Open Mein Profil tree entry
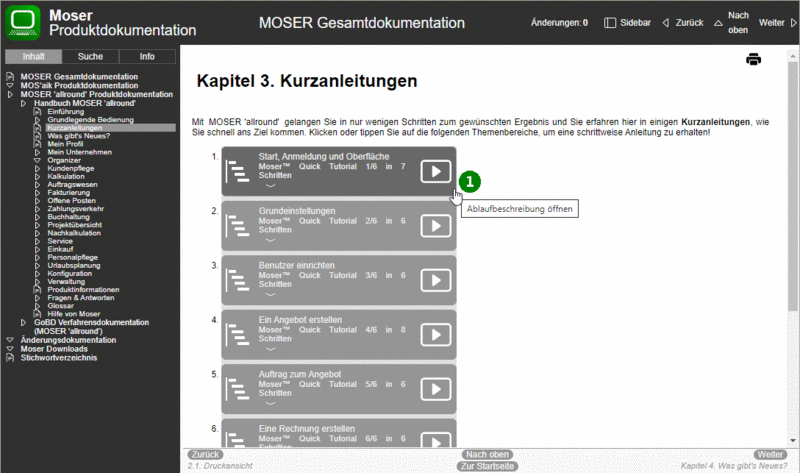 65,144
